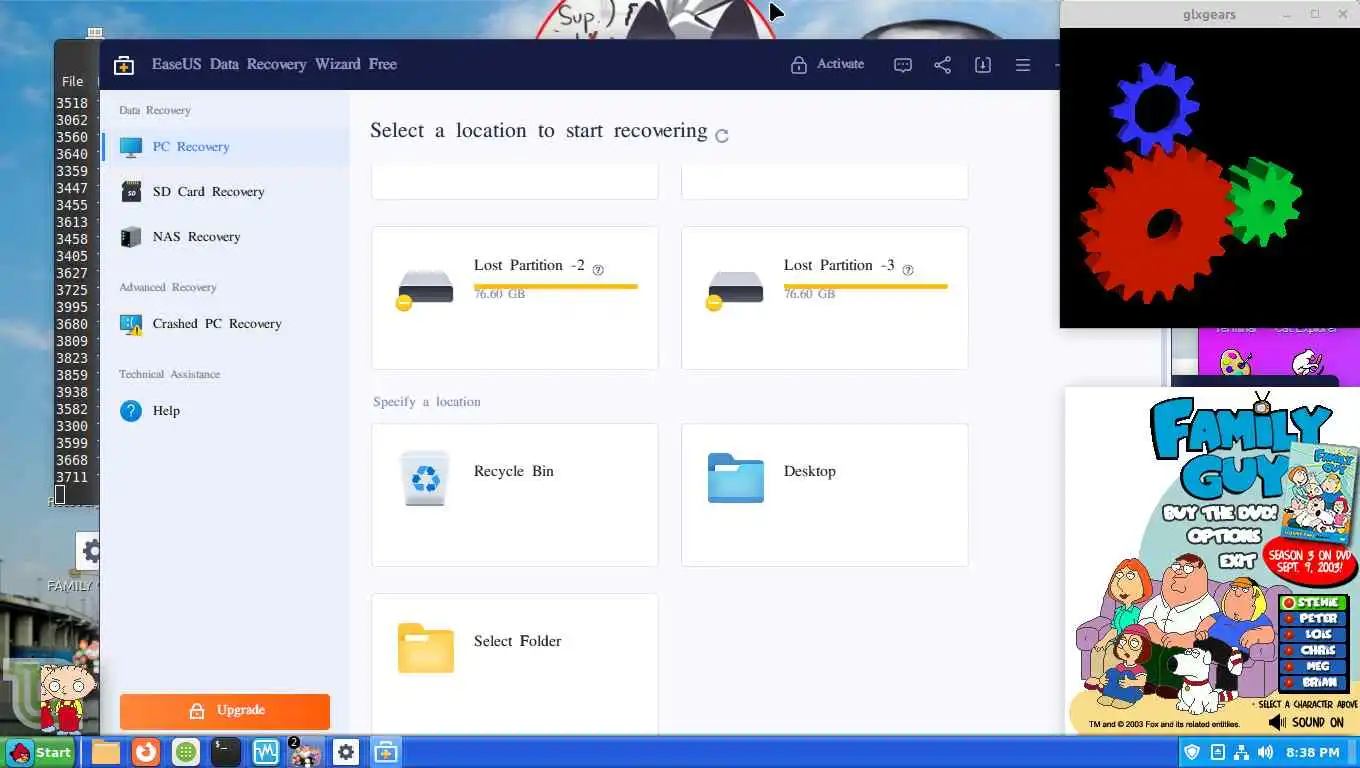1360x768 pixels.
Task: Open the green app grid taskbar icon
Action: (x=185, y=752)
